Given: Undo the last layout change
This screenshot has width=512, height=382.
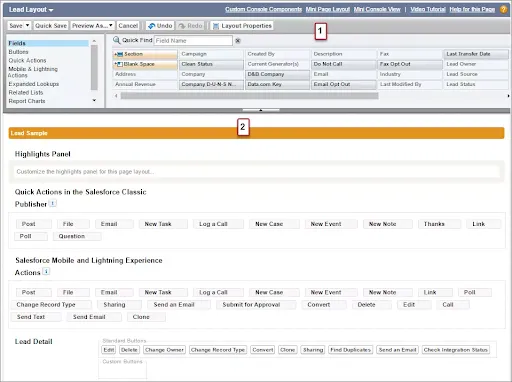Looking at the screenshot, I should pyautogui.click(x=160, y=26).
